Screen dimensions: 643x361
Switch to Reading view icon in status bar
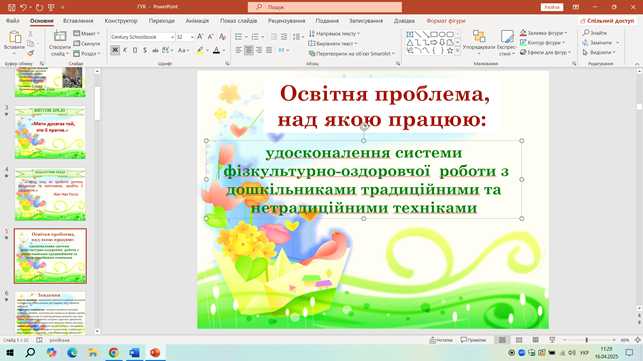[535, 340]
